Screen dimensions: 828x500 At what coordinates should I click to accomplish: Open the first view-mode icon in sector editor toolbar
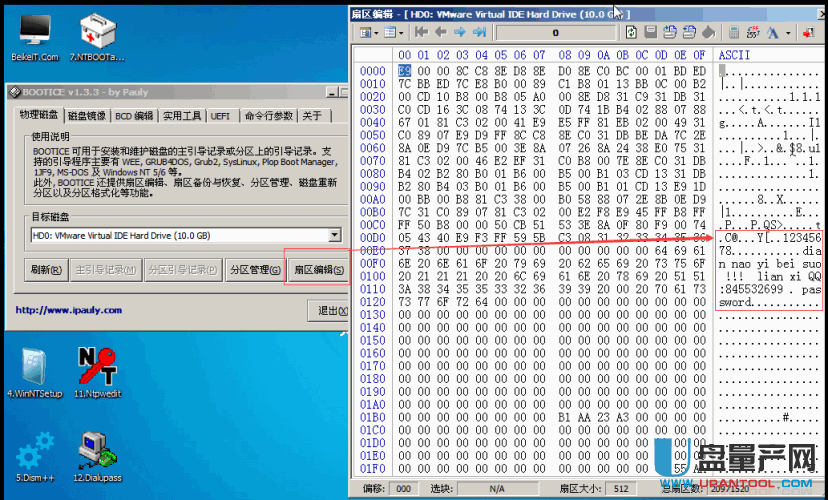pos(365,33)
